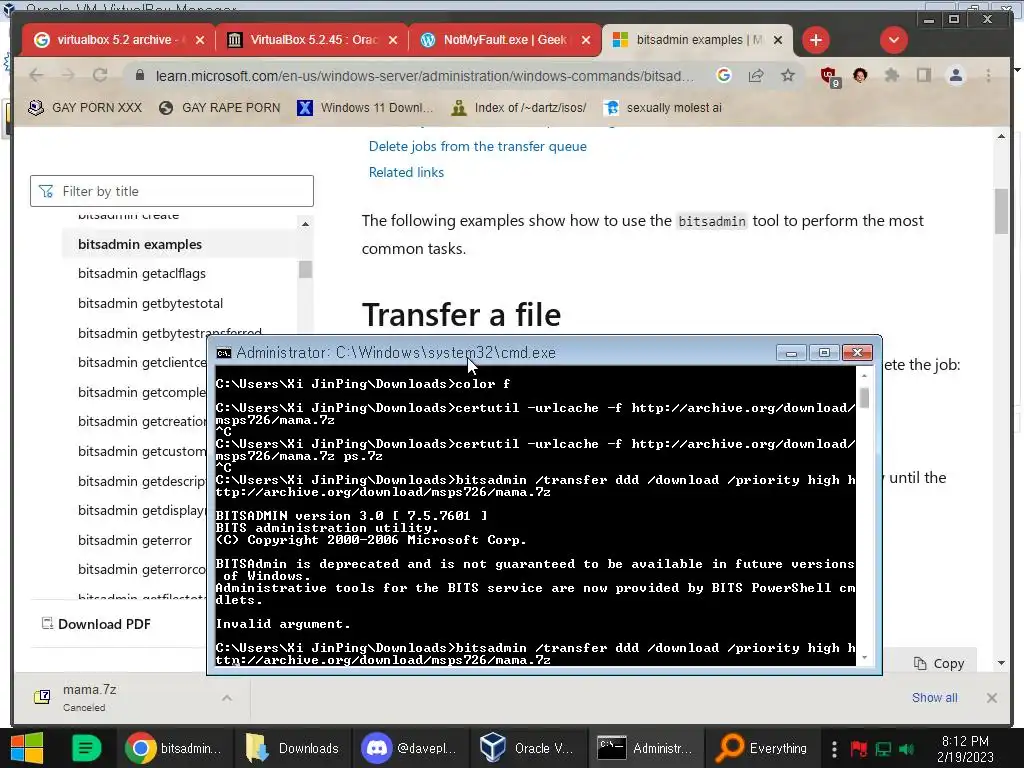Bookmark this page with the star icon
Image resolution: width=1024 pixels, height=768 pixels.
pos(788,75)
